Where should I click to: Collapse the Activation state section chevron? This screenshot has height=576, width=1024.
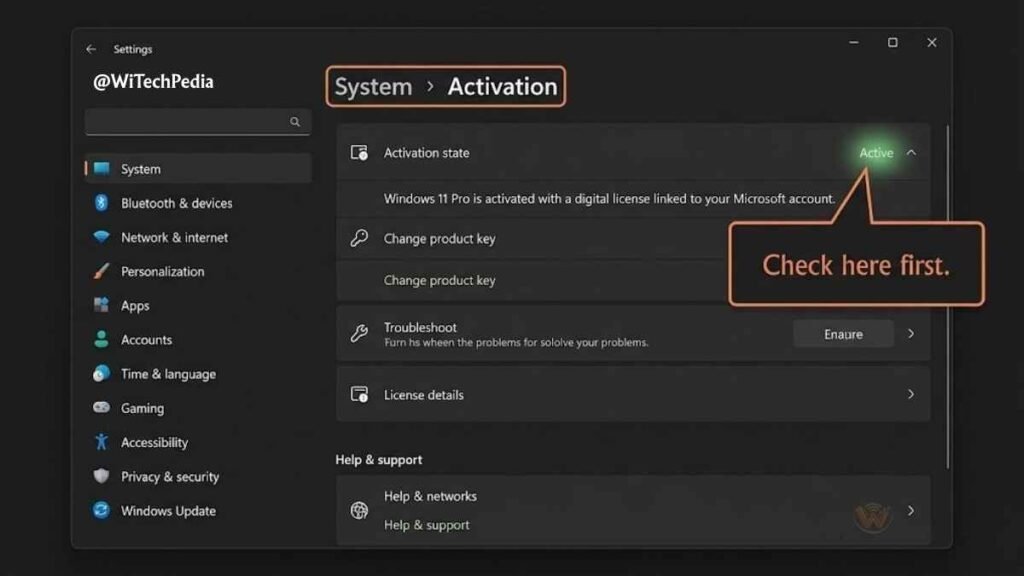tap(911, 153)
